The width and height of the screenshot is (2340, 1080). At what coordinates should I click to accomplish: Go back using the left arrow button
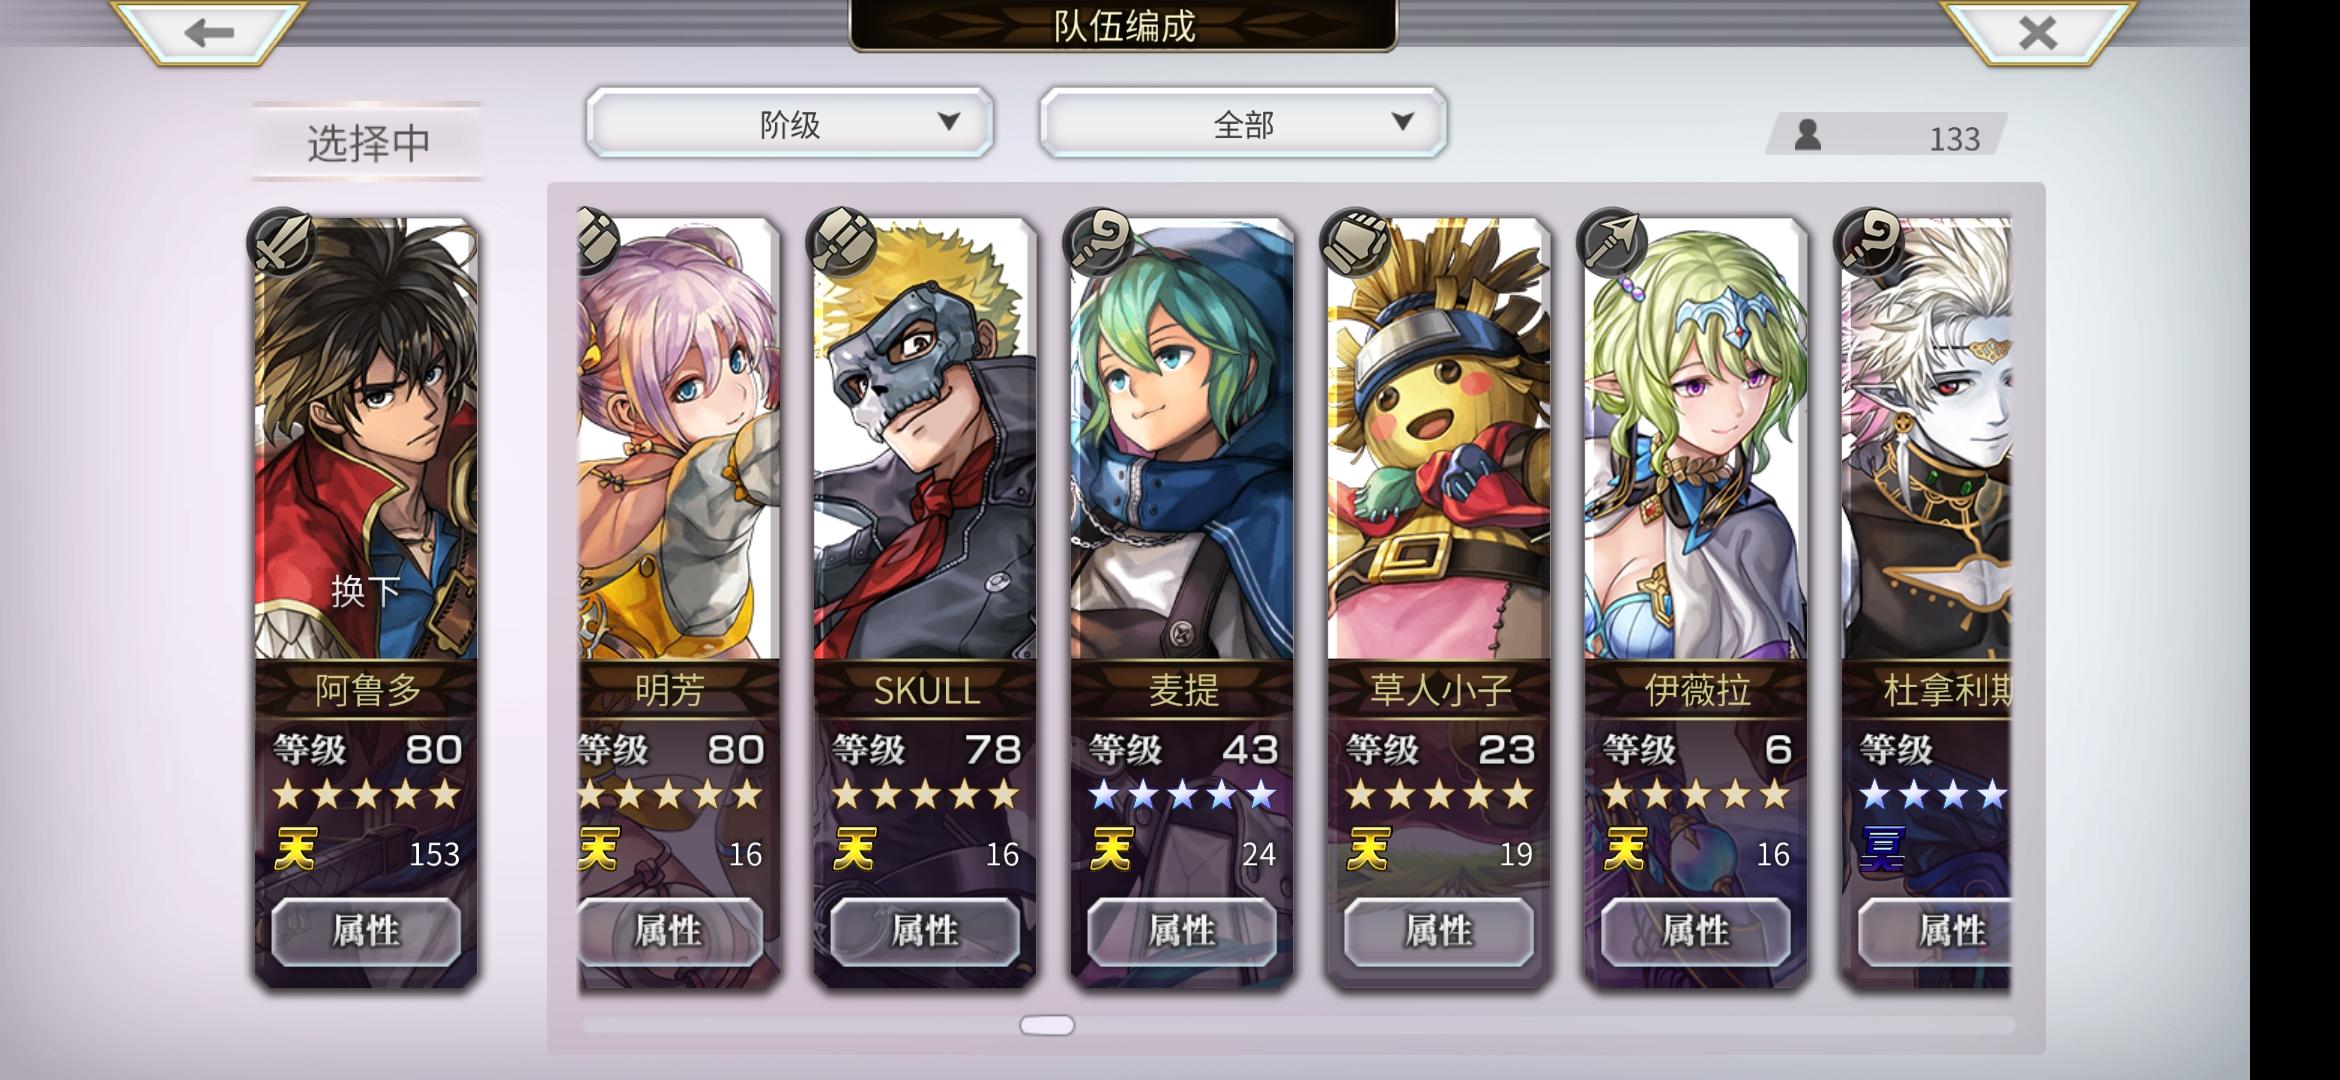(x=208, y=32)
